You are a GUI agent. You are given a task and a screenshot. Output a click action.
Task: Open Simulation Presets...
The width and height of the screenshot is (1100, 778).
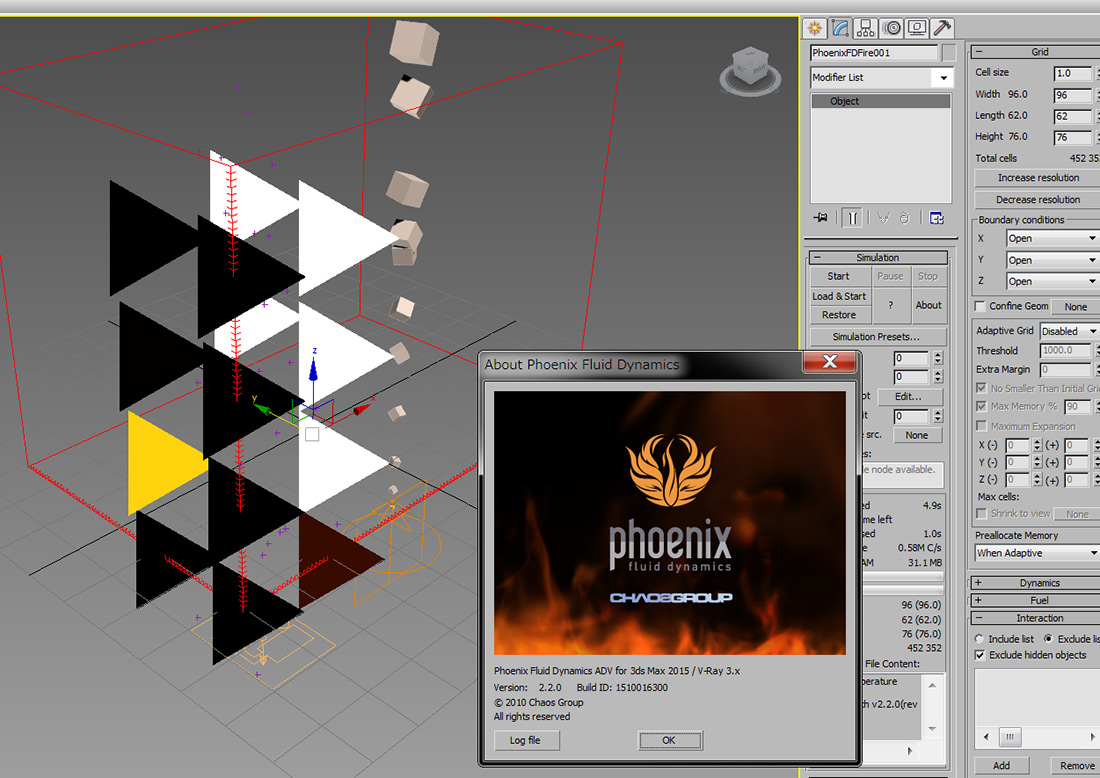(x=878, y=337)
